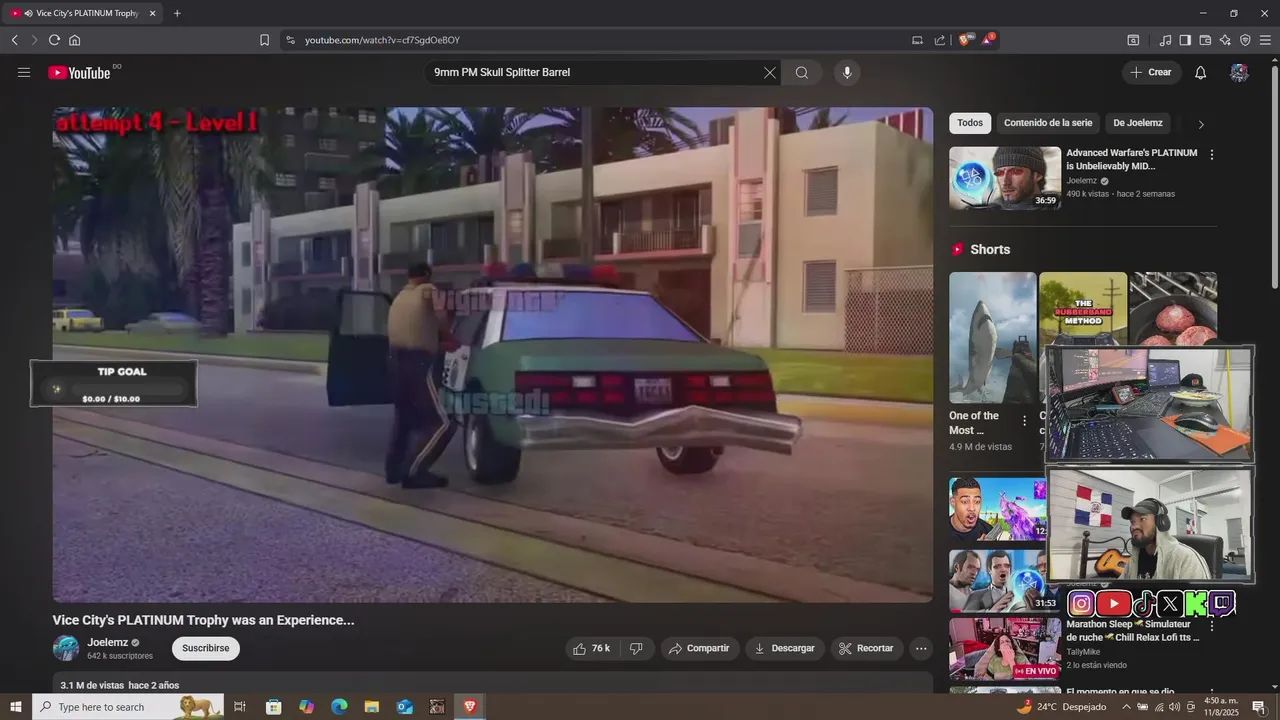
Task: Open a new browser tab
Action: click(x=177, y=13)
